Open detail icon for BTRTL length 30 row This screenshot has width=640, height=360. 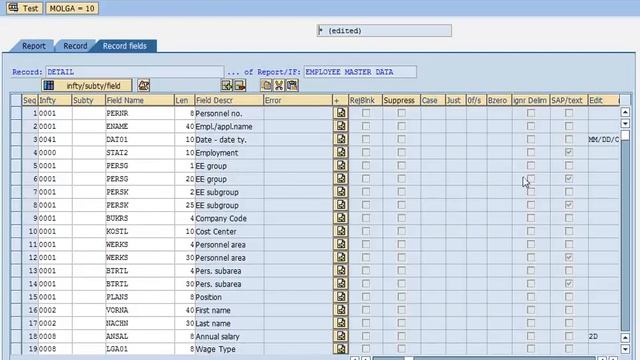340,283
